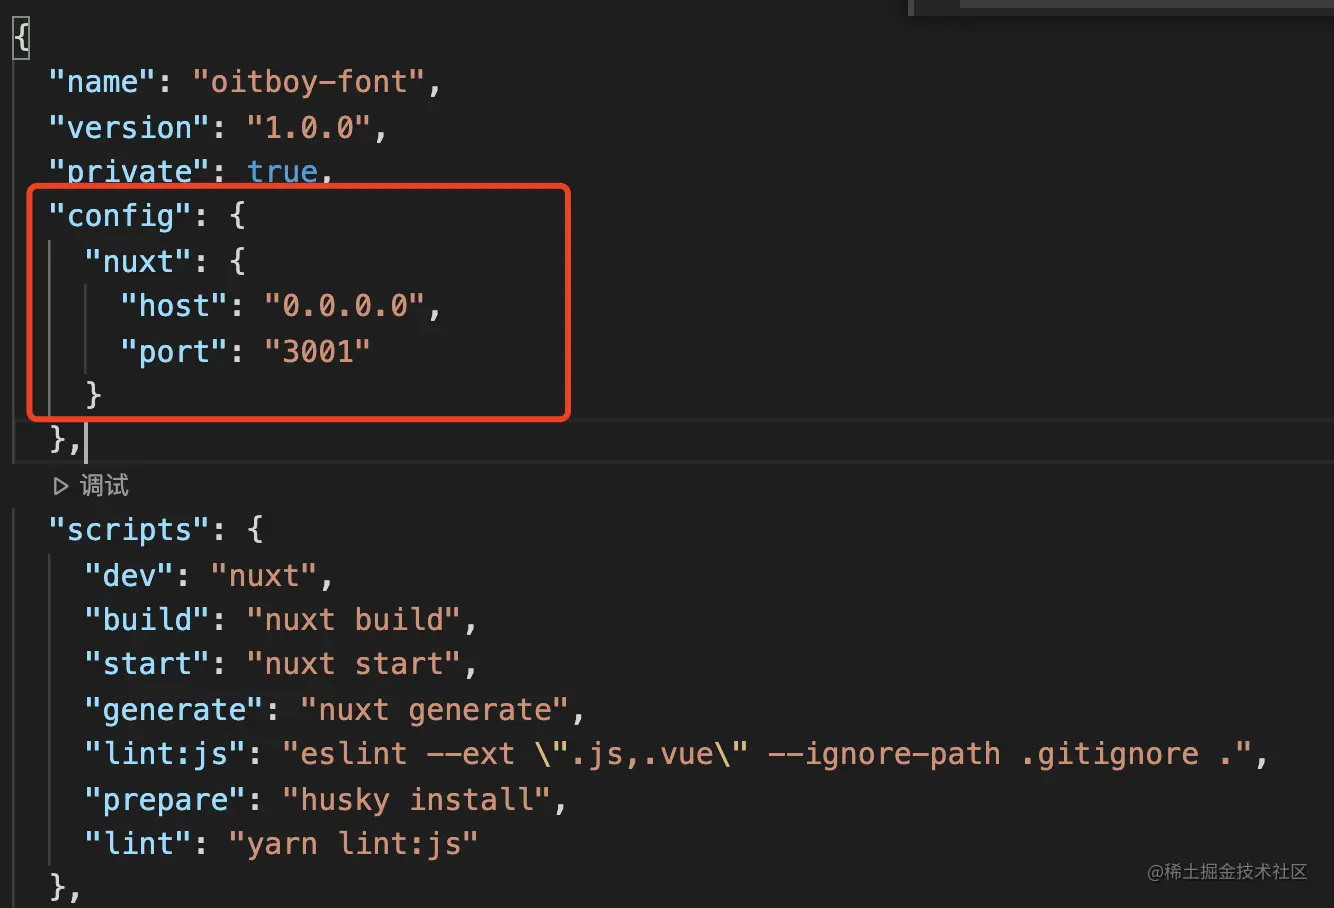Click the "nuxt" dev script value
1334x908 pixels.
(x=264, y=575)
